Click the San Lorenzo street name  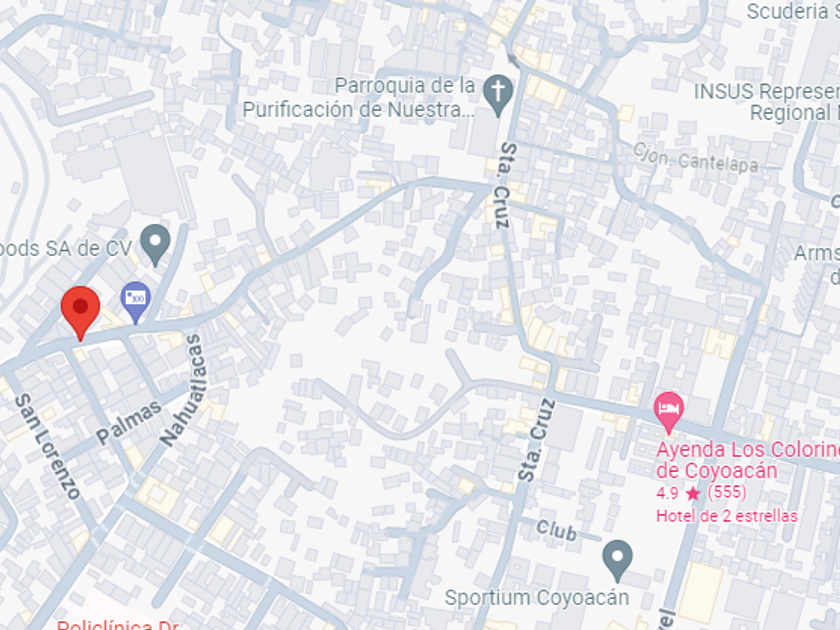point(47,446)
